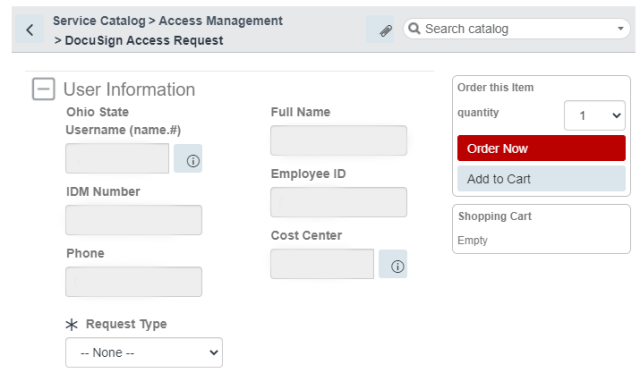This screenshot has width=640, height=373.
Task: Open Access Management breadcrumb link
Action: pos(220,21)
